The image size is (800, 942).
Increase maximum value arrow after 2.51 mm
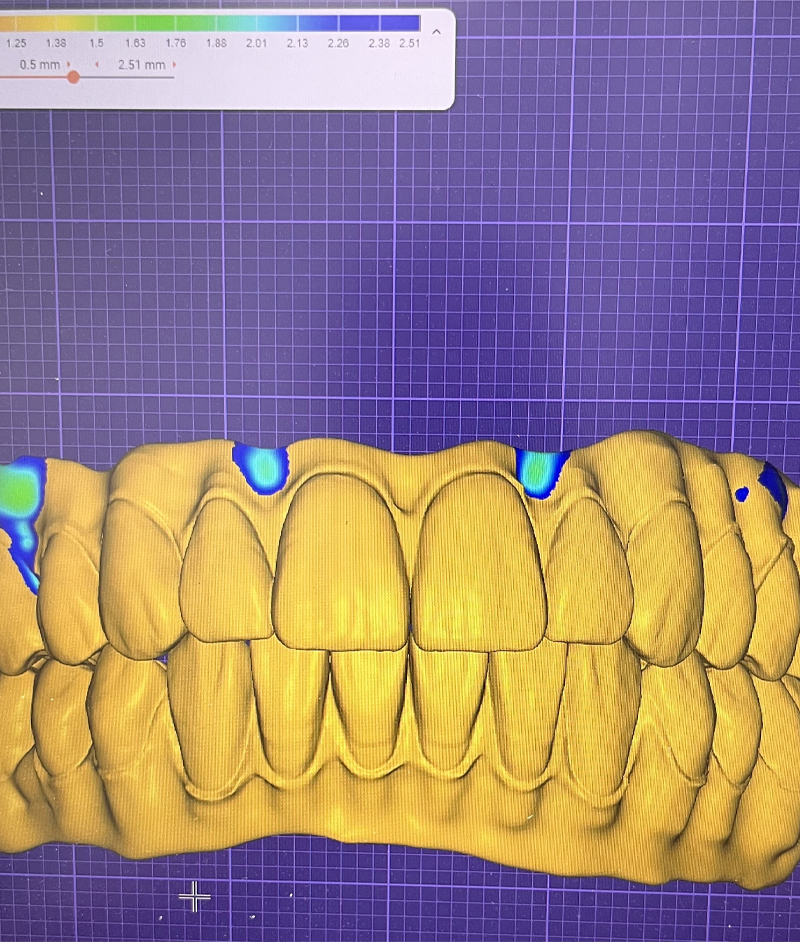coord(174,64)
